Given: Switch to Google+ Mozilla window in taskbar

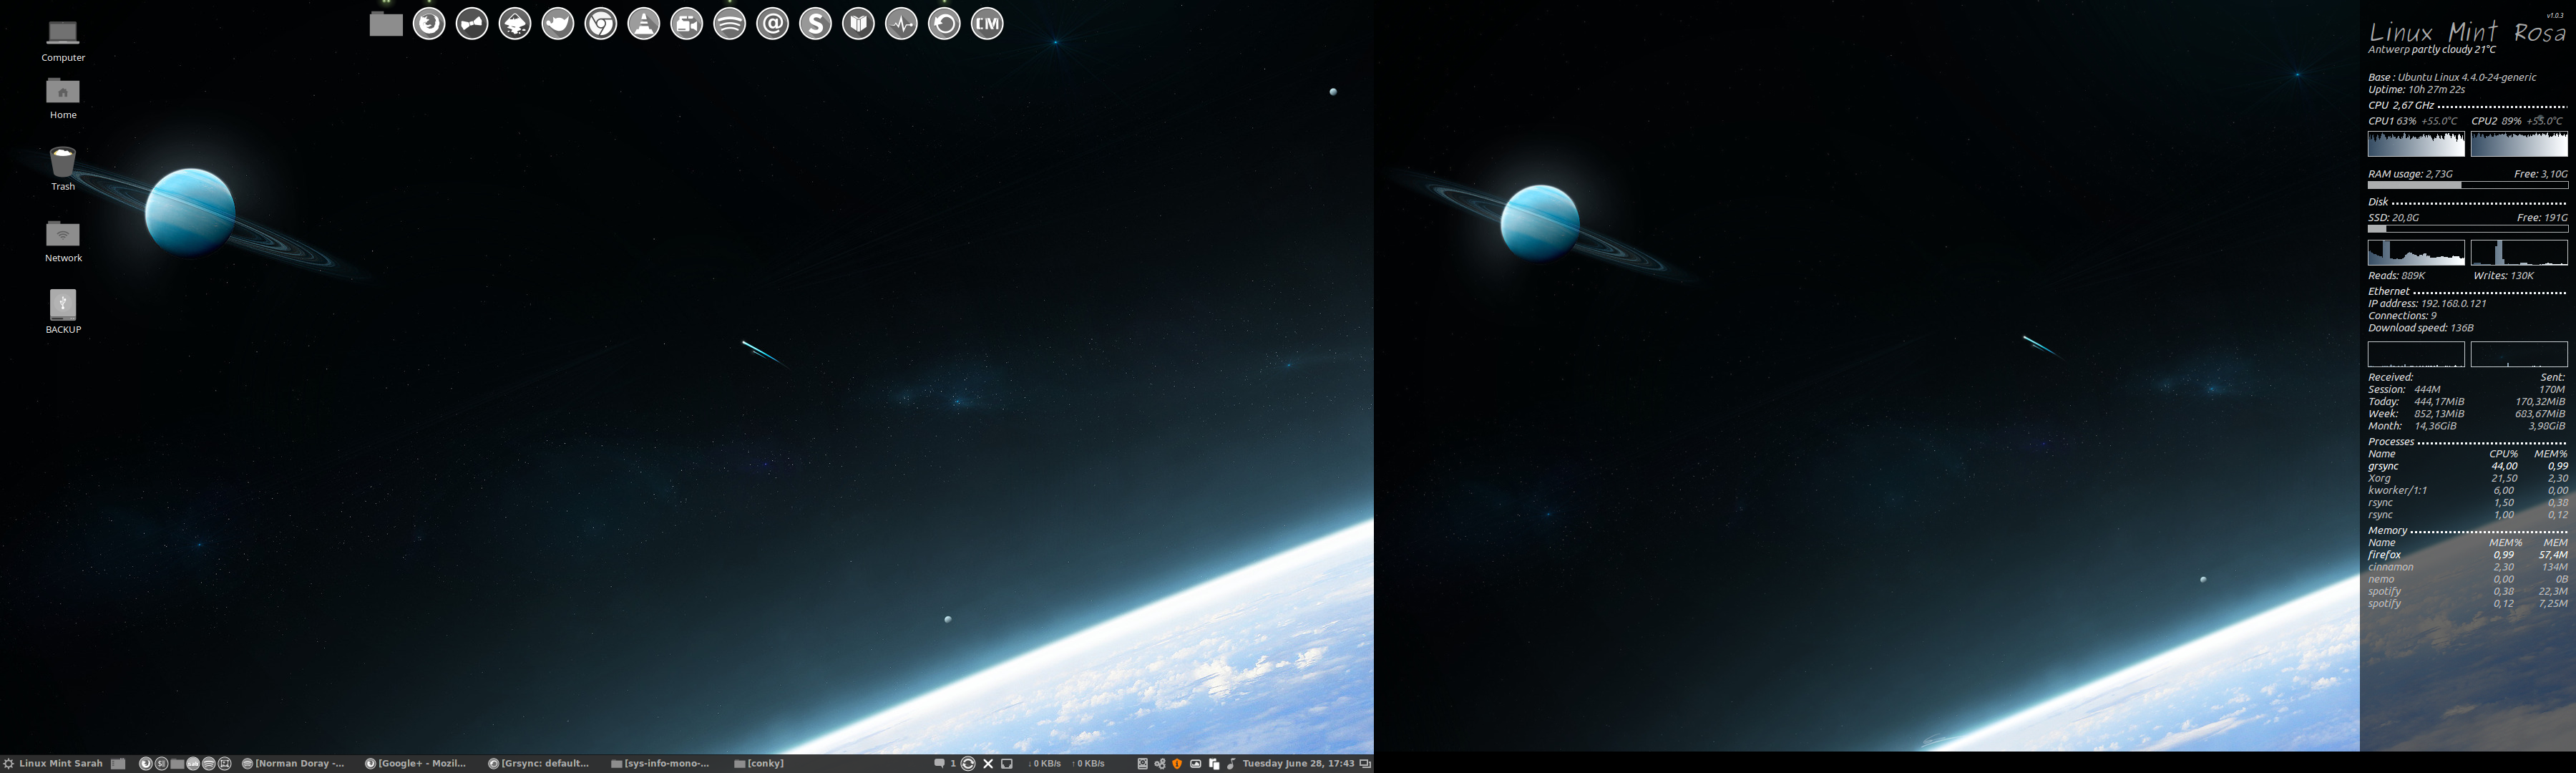Looking at the screenshot, I should pos(416,764).
